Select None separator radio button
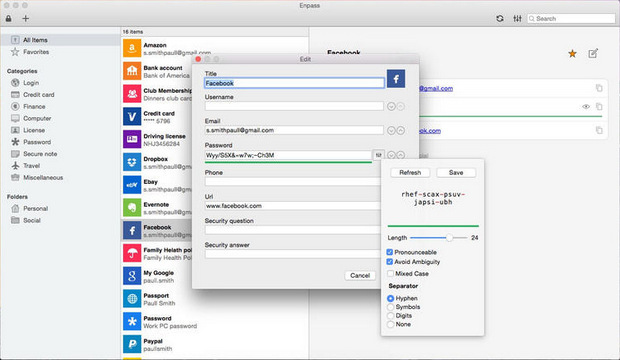The height and width of the screenshot is (360, 620). pos(391,324)
